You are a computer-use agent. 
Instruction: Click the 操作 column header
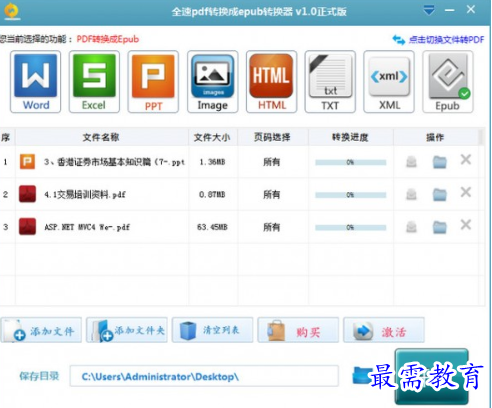435,137
